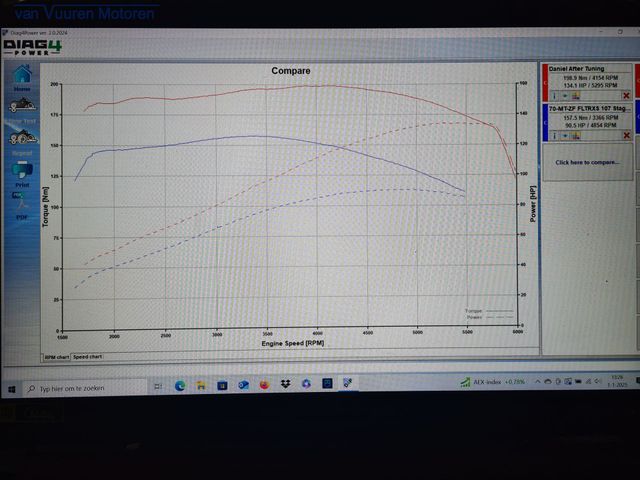Remove Daniel After Tuning from comparison
Image resolution: width=640 pixels, height=480 pixels.
(x=626, y=95)
